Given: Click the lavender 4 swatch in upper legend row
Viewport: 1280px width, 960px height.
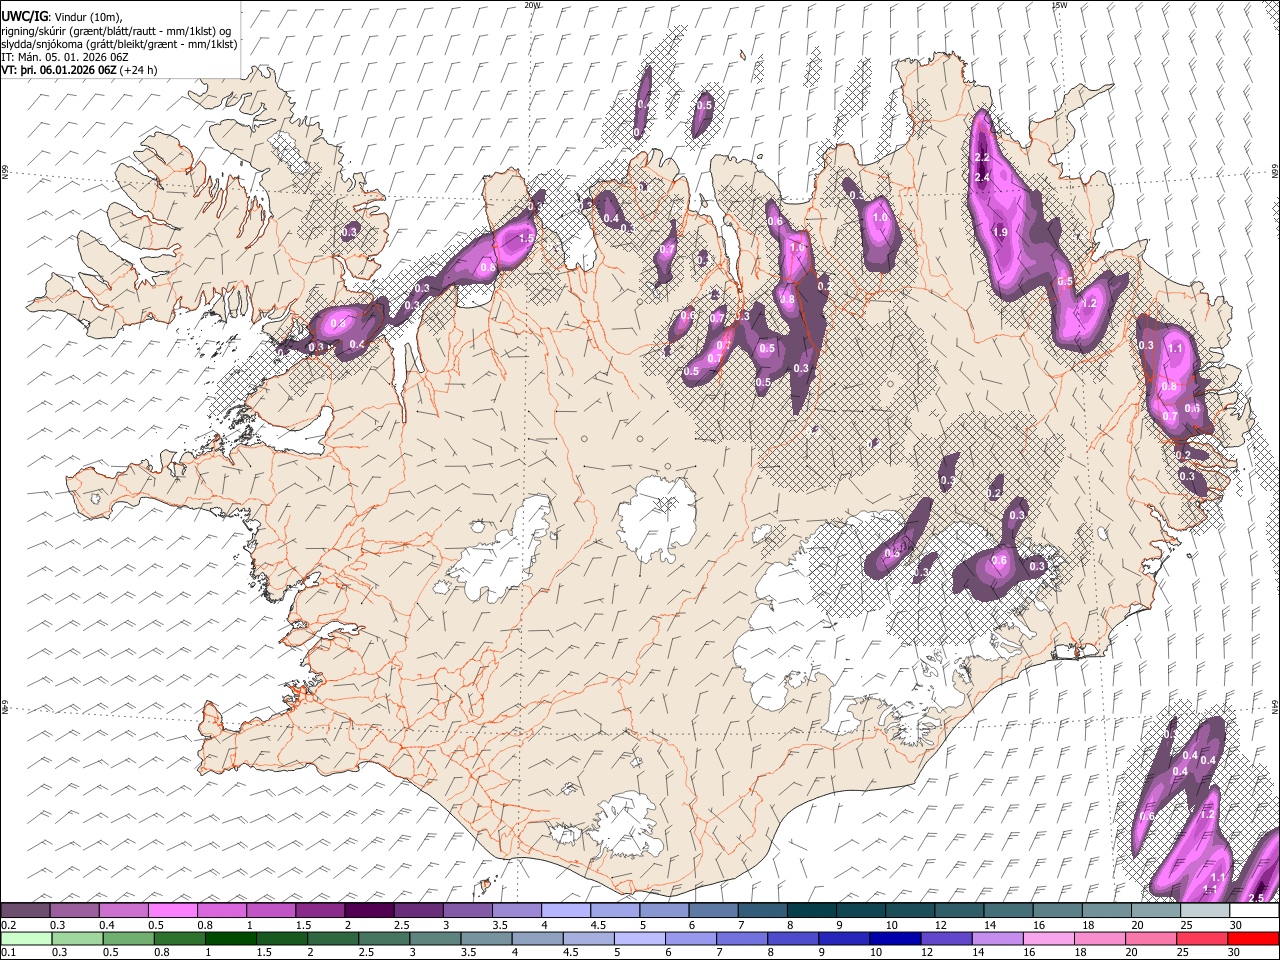Looking at the screenshot, I should [566, 910].
